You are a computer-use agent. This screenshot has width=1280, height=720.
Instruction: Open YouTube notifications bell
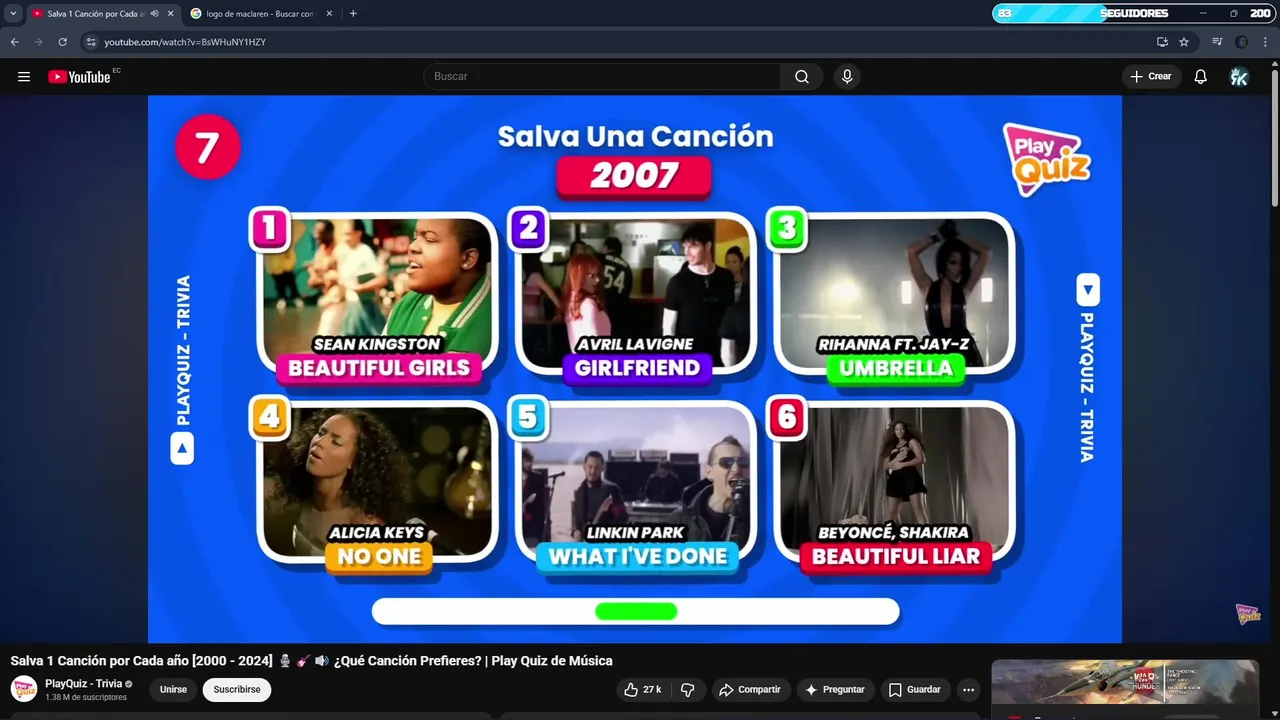click(1201, 77)
